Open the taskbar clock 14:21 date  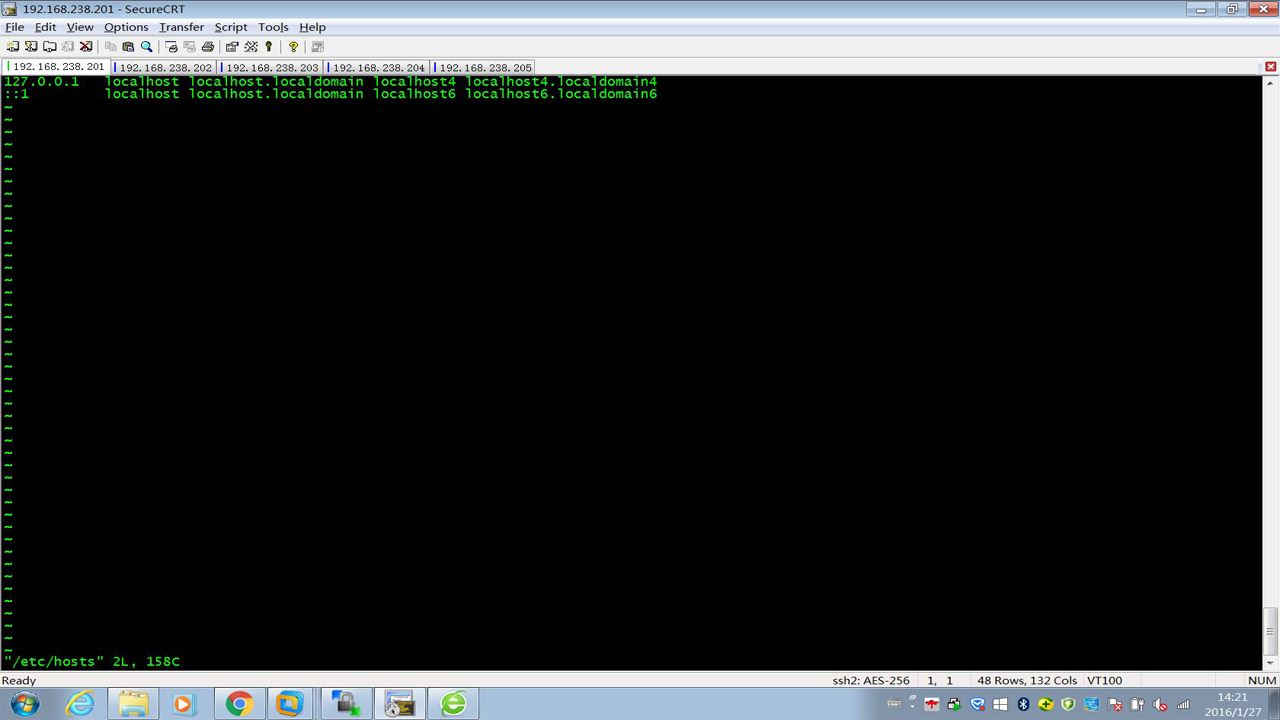point(1233,704)
